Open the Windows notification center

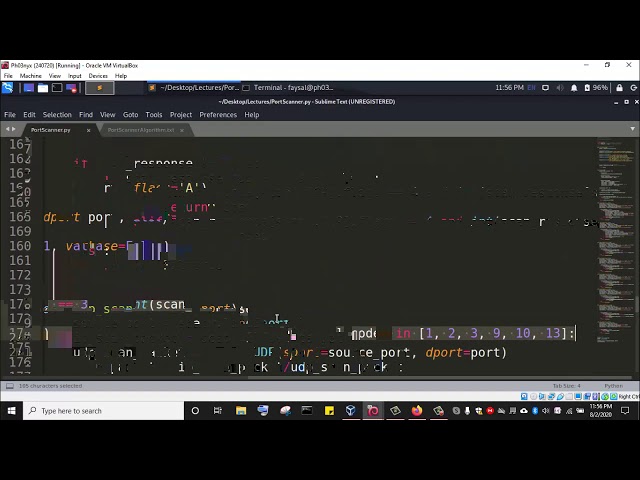[x=625, y=411]
